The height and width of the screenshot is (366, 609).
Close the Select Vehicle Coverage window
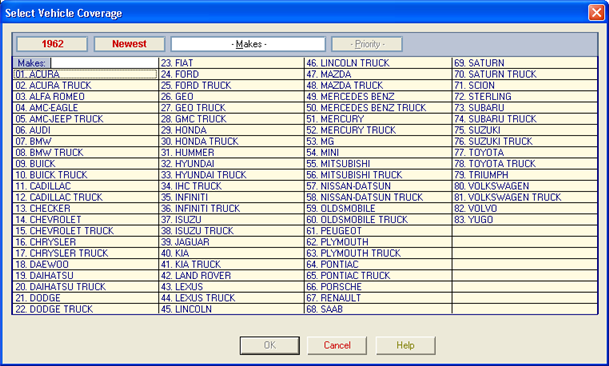596,12
